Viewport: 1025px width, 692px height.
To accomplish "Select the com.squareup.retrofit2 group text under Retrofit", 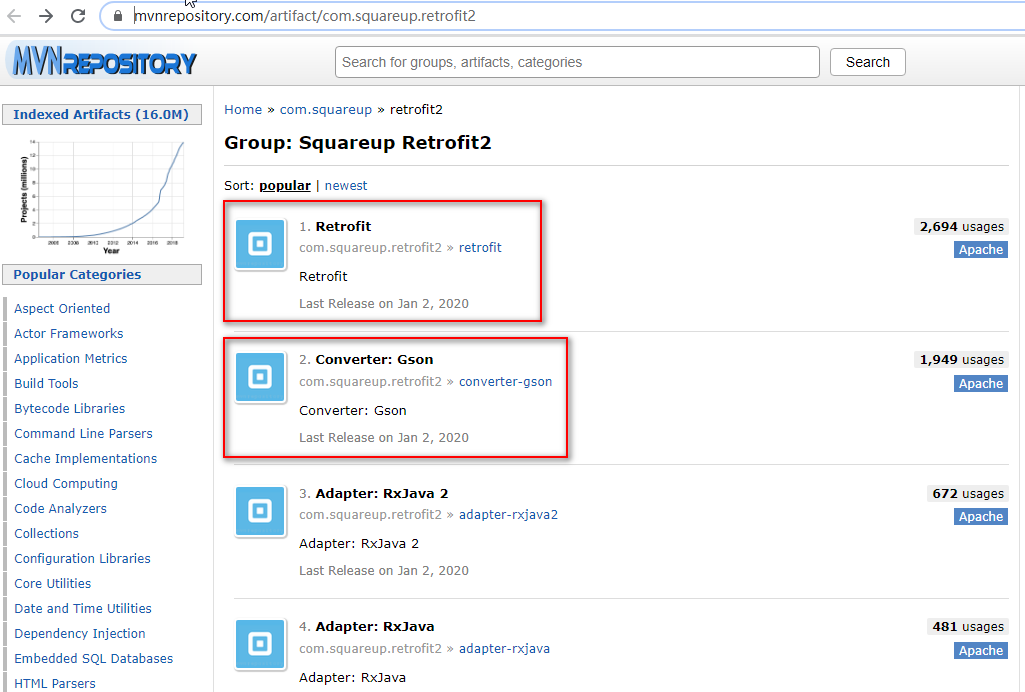I will click(x=371, y=248).
